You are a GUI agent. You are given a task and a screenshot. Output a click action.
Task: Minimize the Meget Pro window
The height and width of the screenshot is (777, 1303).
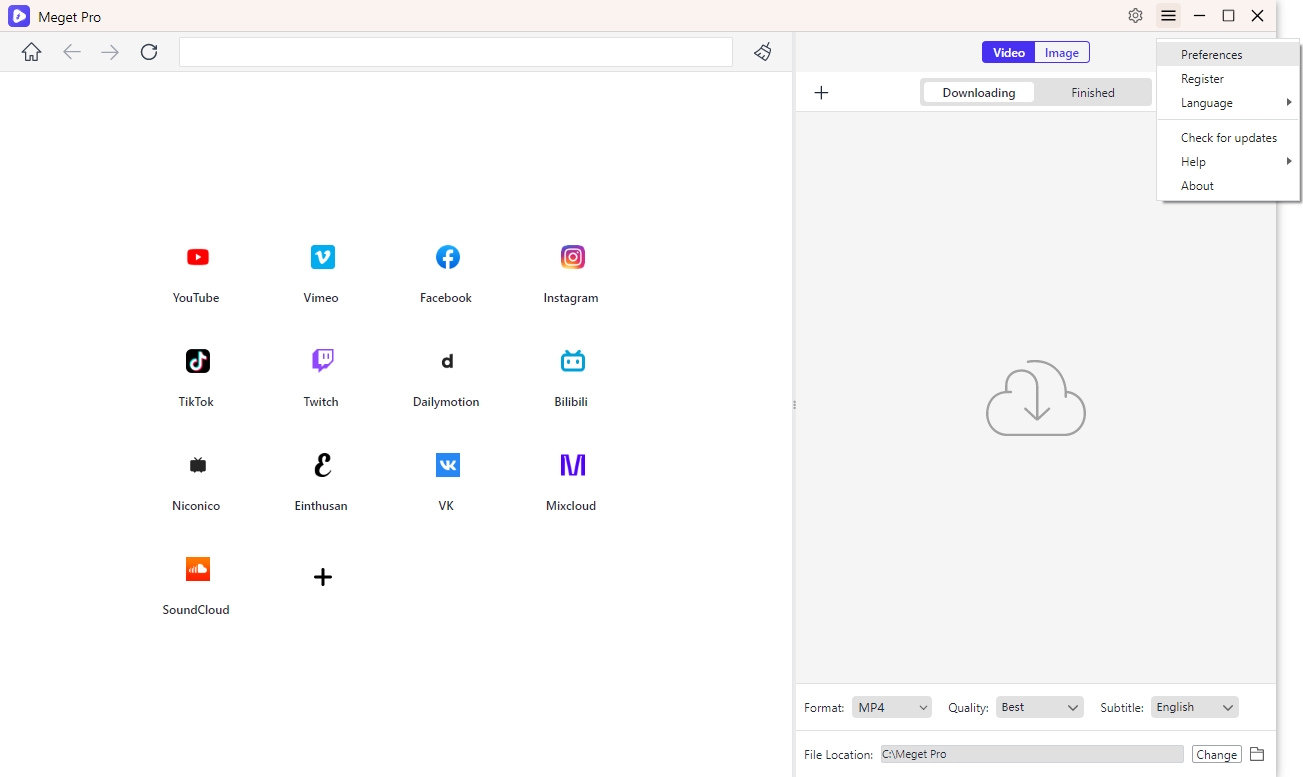coord(1199,16)
